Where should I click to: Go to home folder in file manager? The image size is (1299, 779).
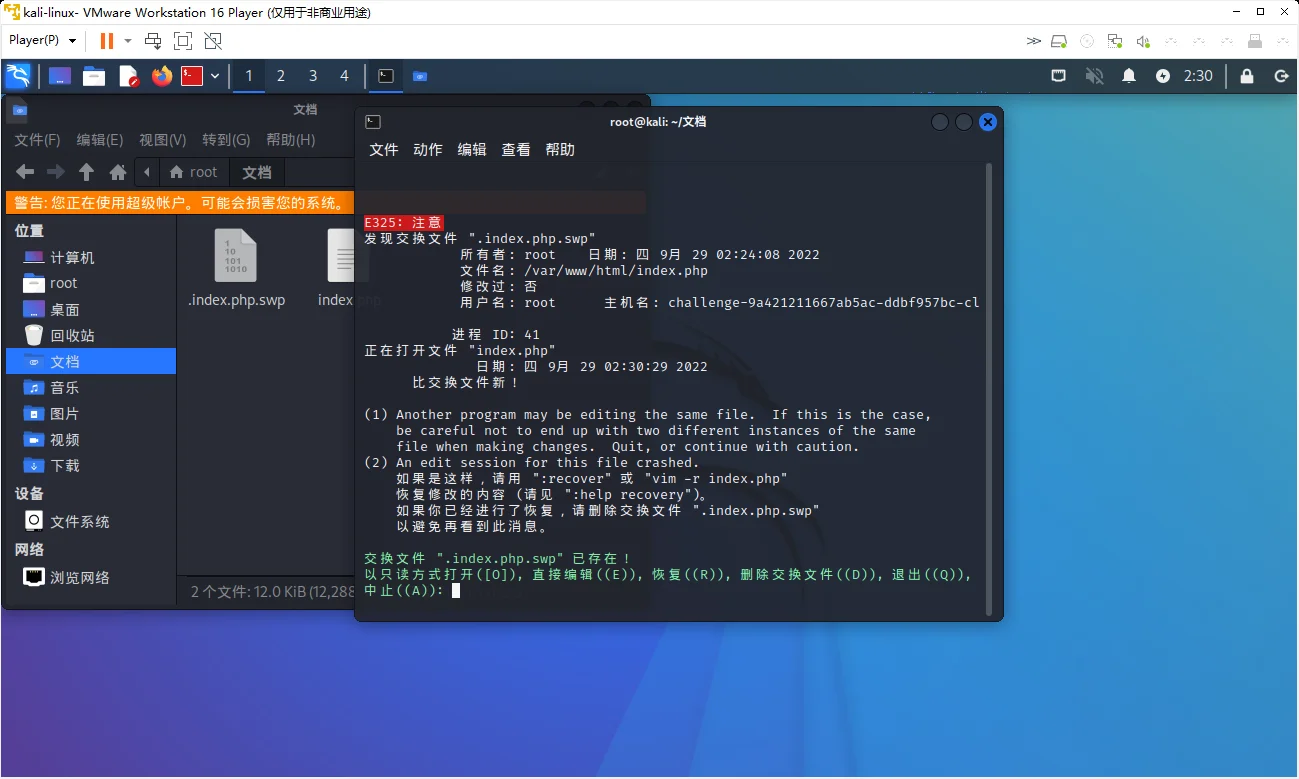tap(118, 172)
